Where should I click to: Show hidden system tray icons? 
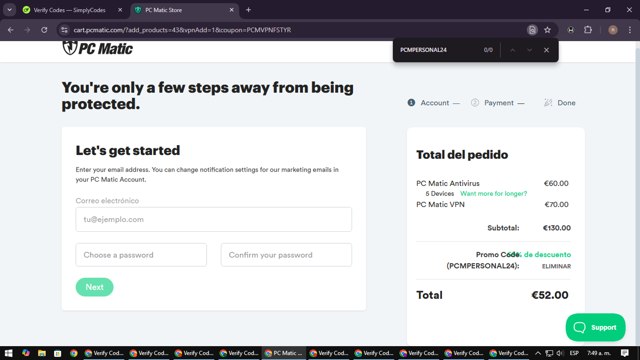pyautogui.click(x=538, y=353)
